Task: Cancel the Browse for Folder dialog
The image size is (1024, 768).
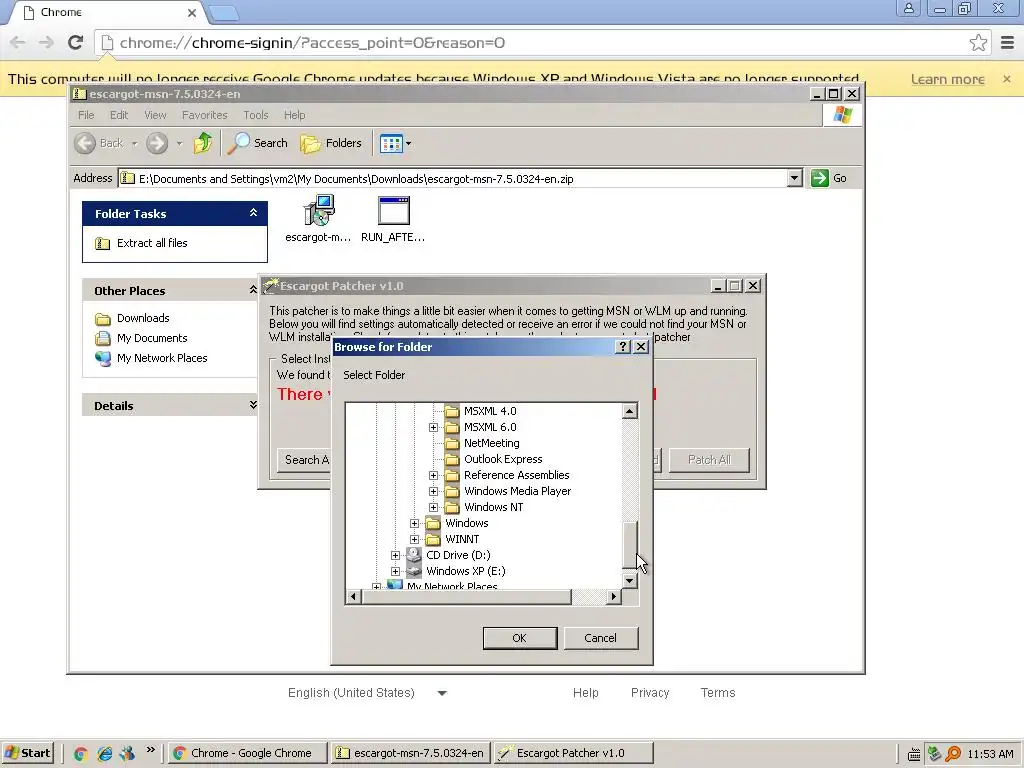Action: pyautogui.click(x=600, y=638)
